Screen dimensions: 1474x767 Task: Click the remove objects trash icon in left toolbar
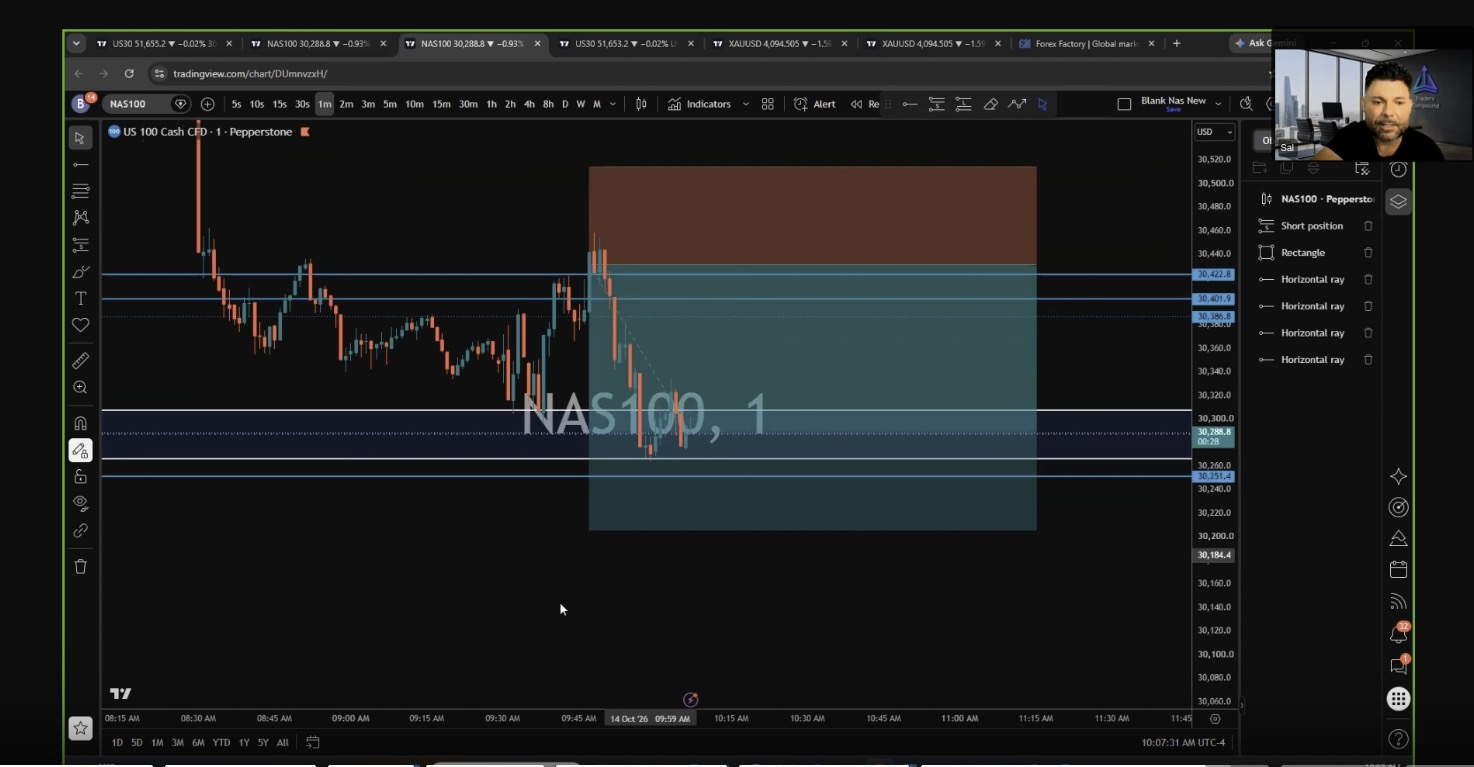(x=80, y=566)
